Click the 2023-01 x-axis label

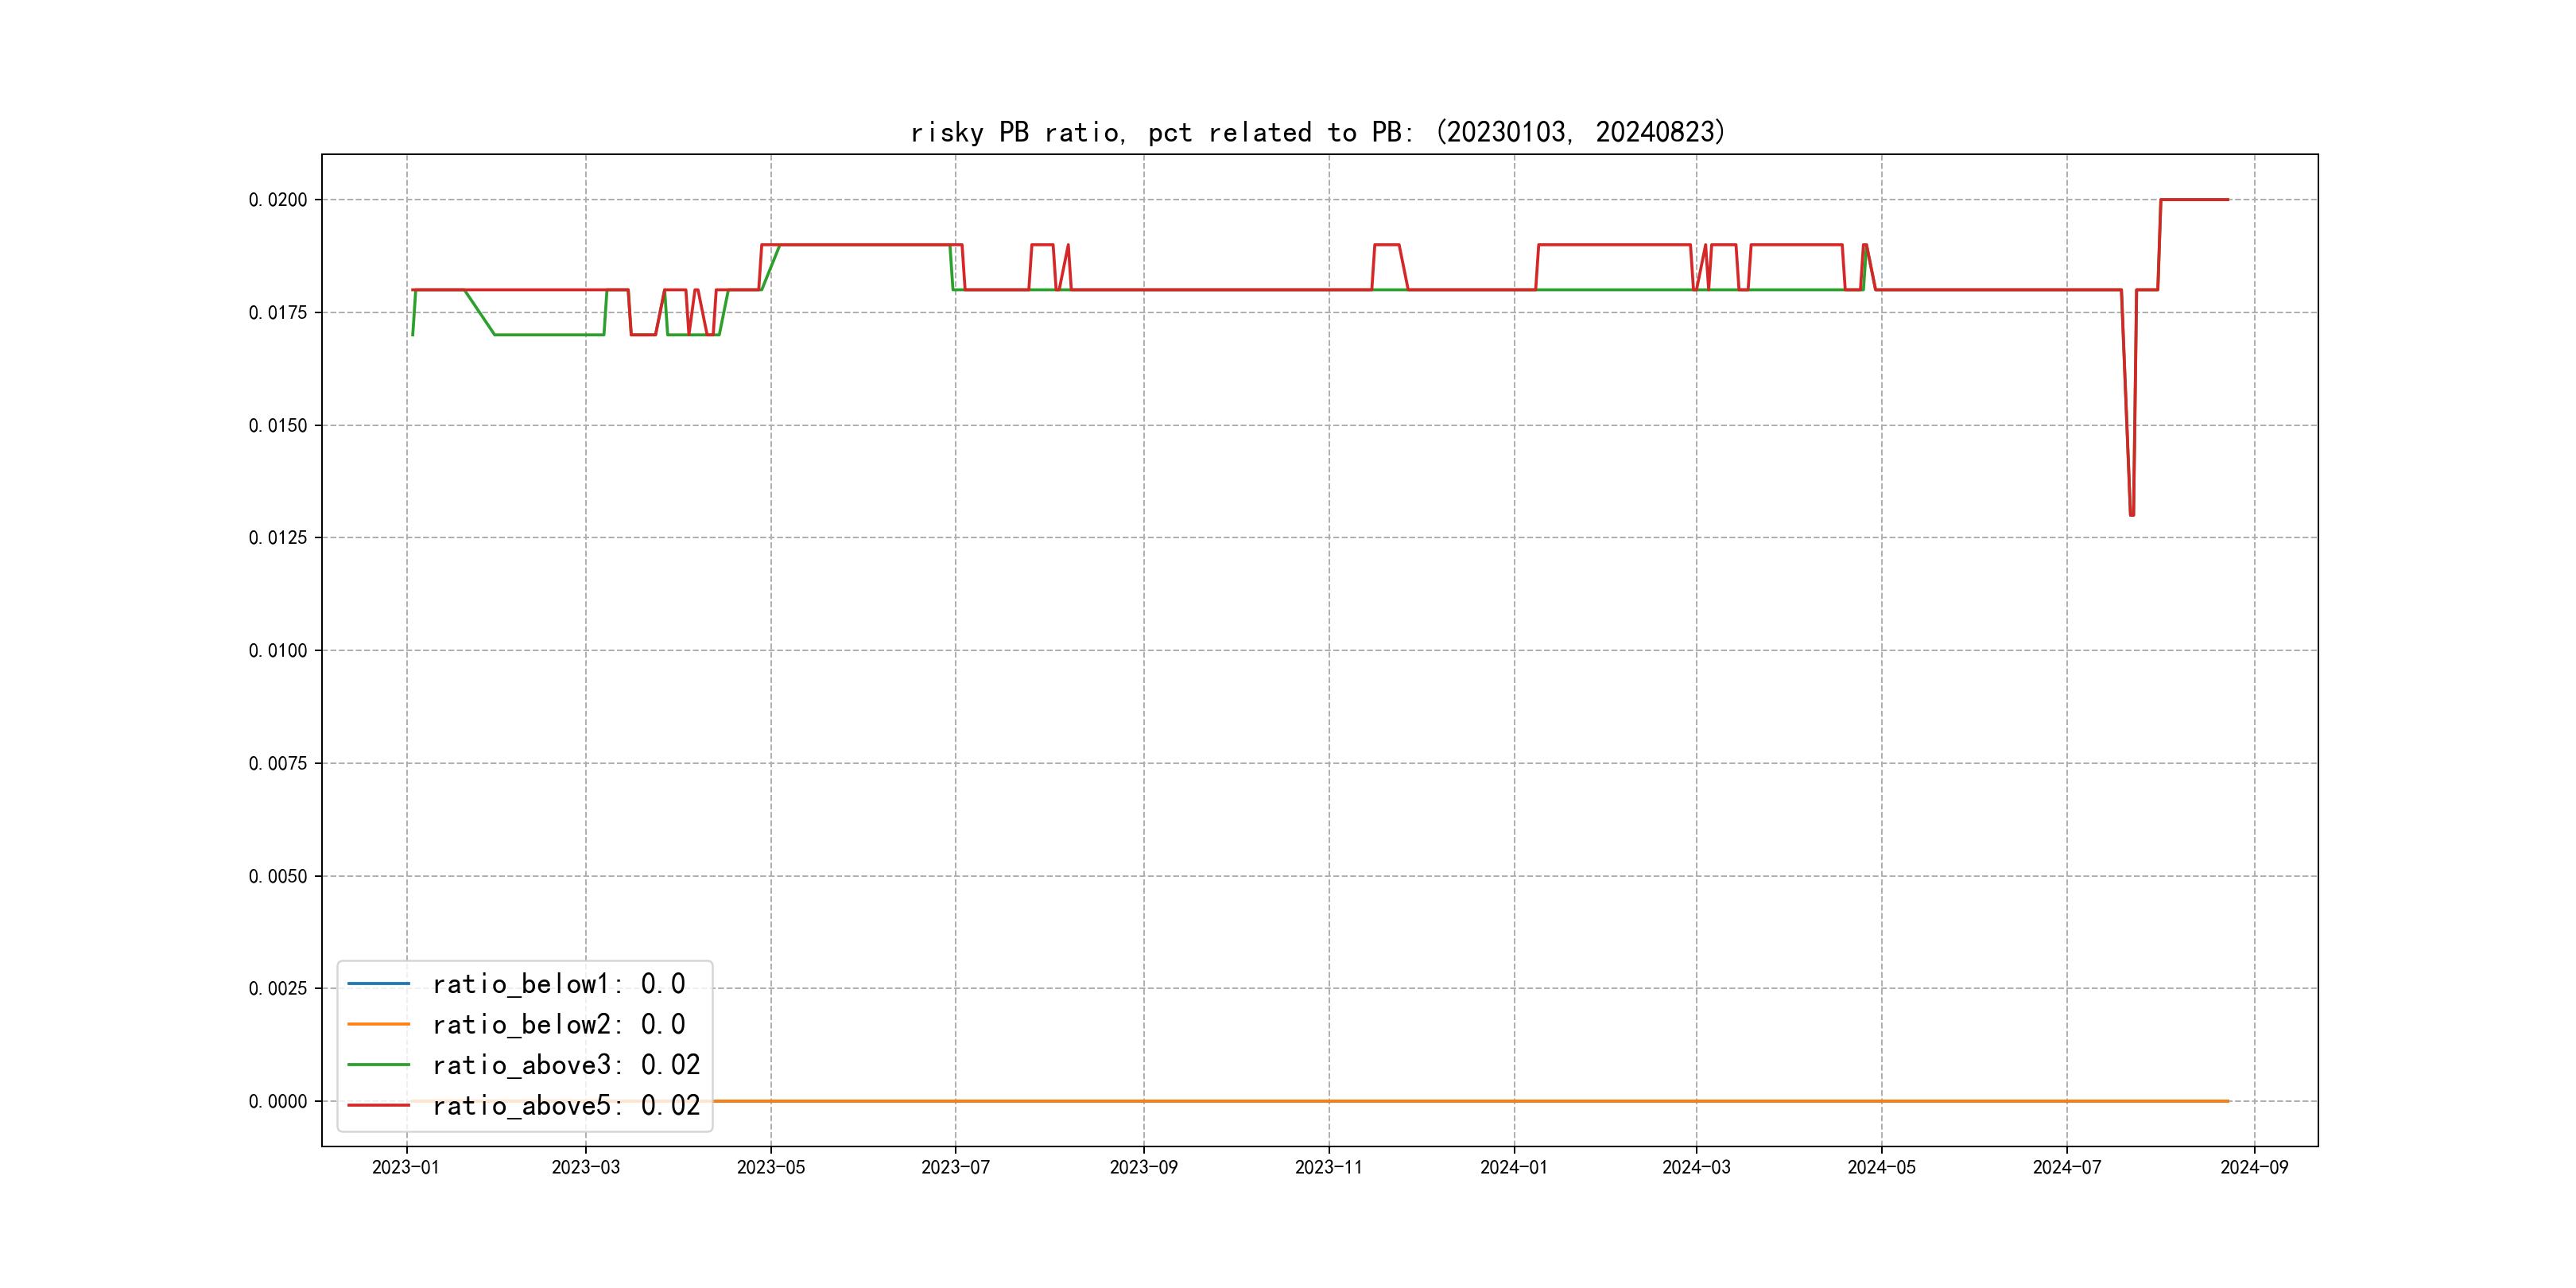tap(405, 1167)
